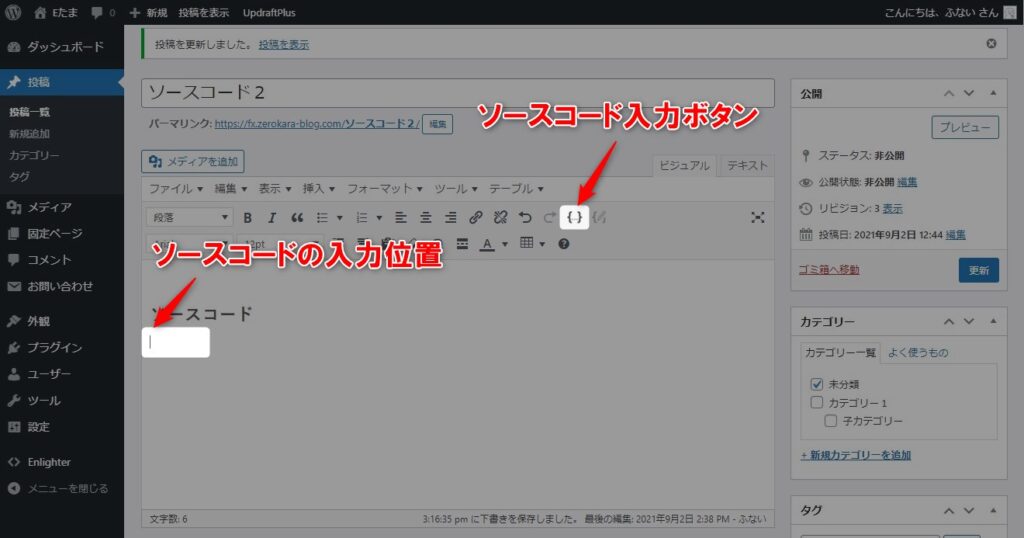Open the 挿入 editor menu

(x=319, y=189)
